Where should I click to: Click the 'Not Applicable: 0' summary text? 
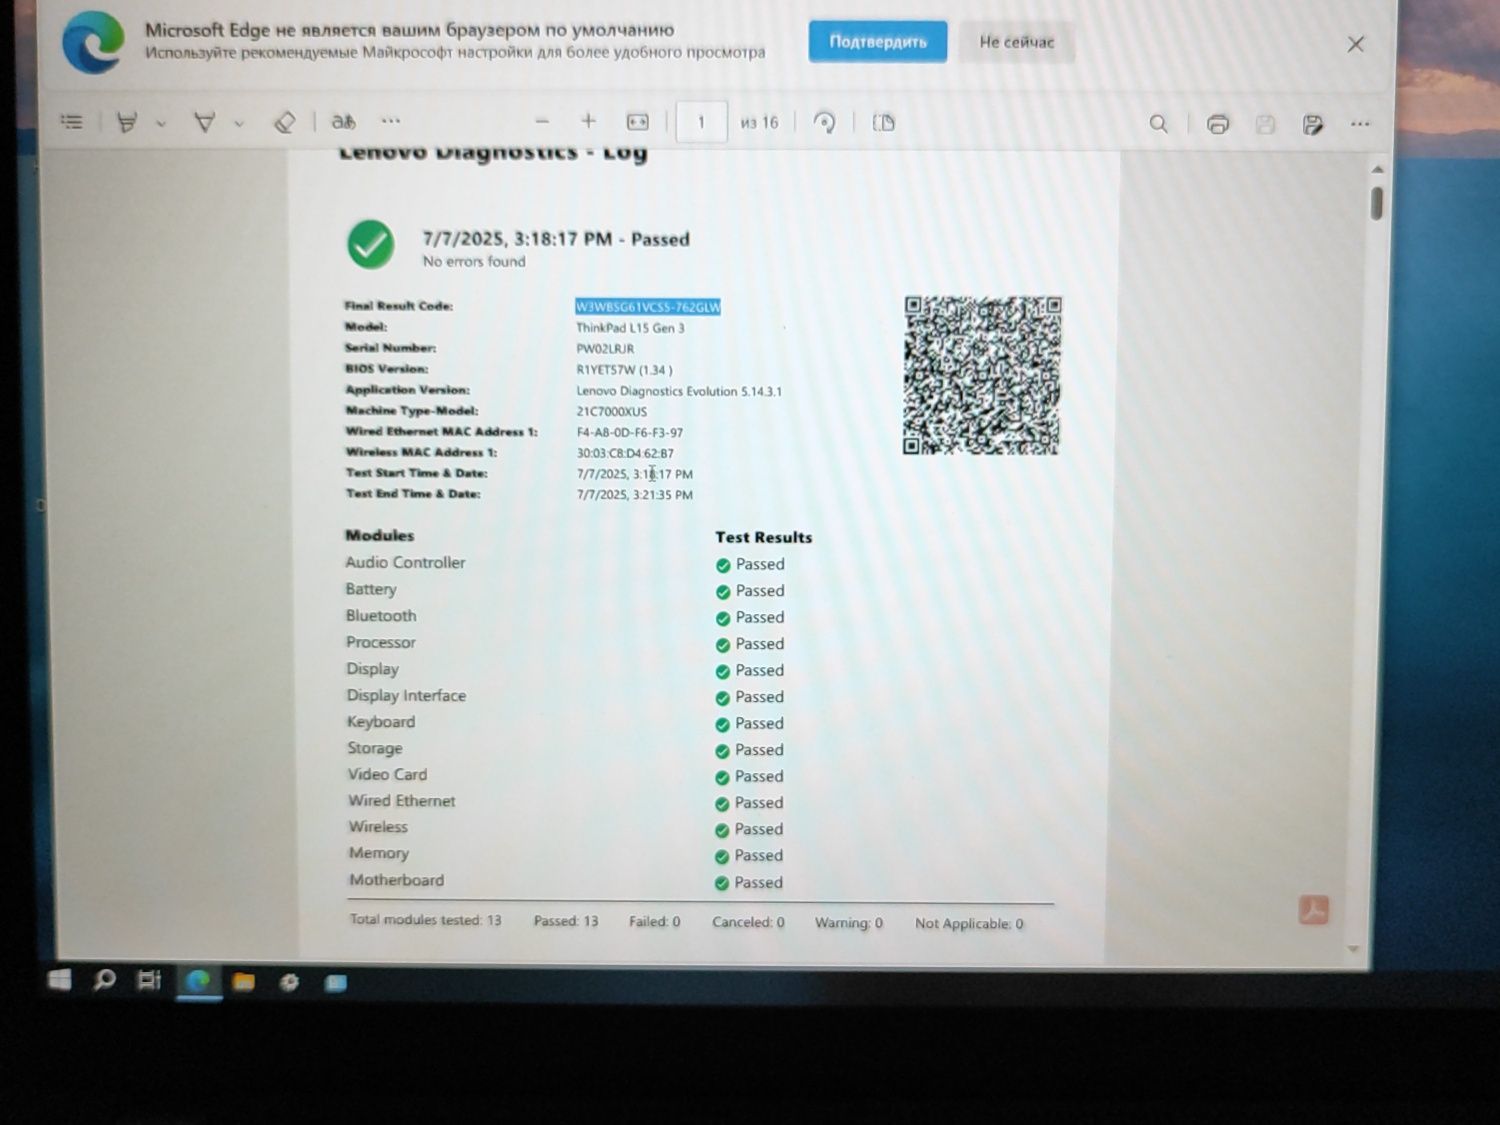point(969,924)
